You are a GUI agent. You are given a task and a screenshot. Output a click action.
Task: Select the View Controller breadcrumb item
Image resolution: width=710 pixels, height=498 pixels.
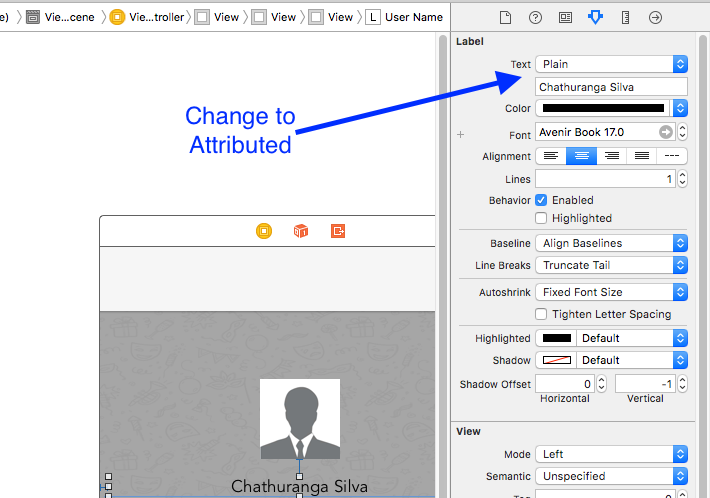click(x=147, y=17)
